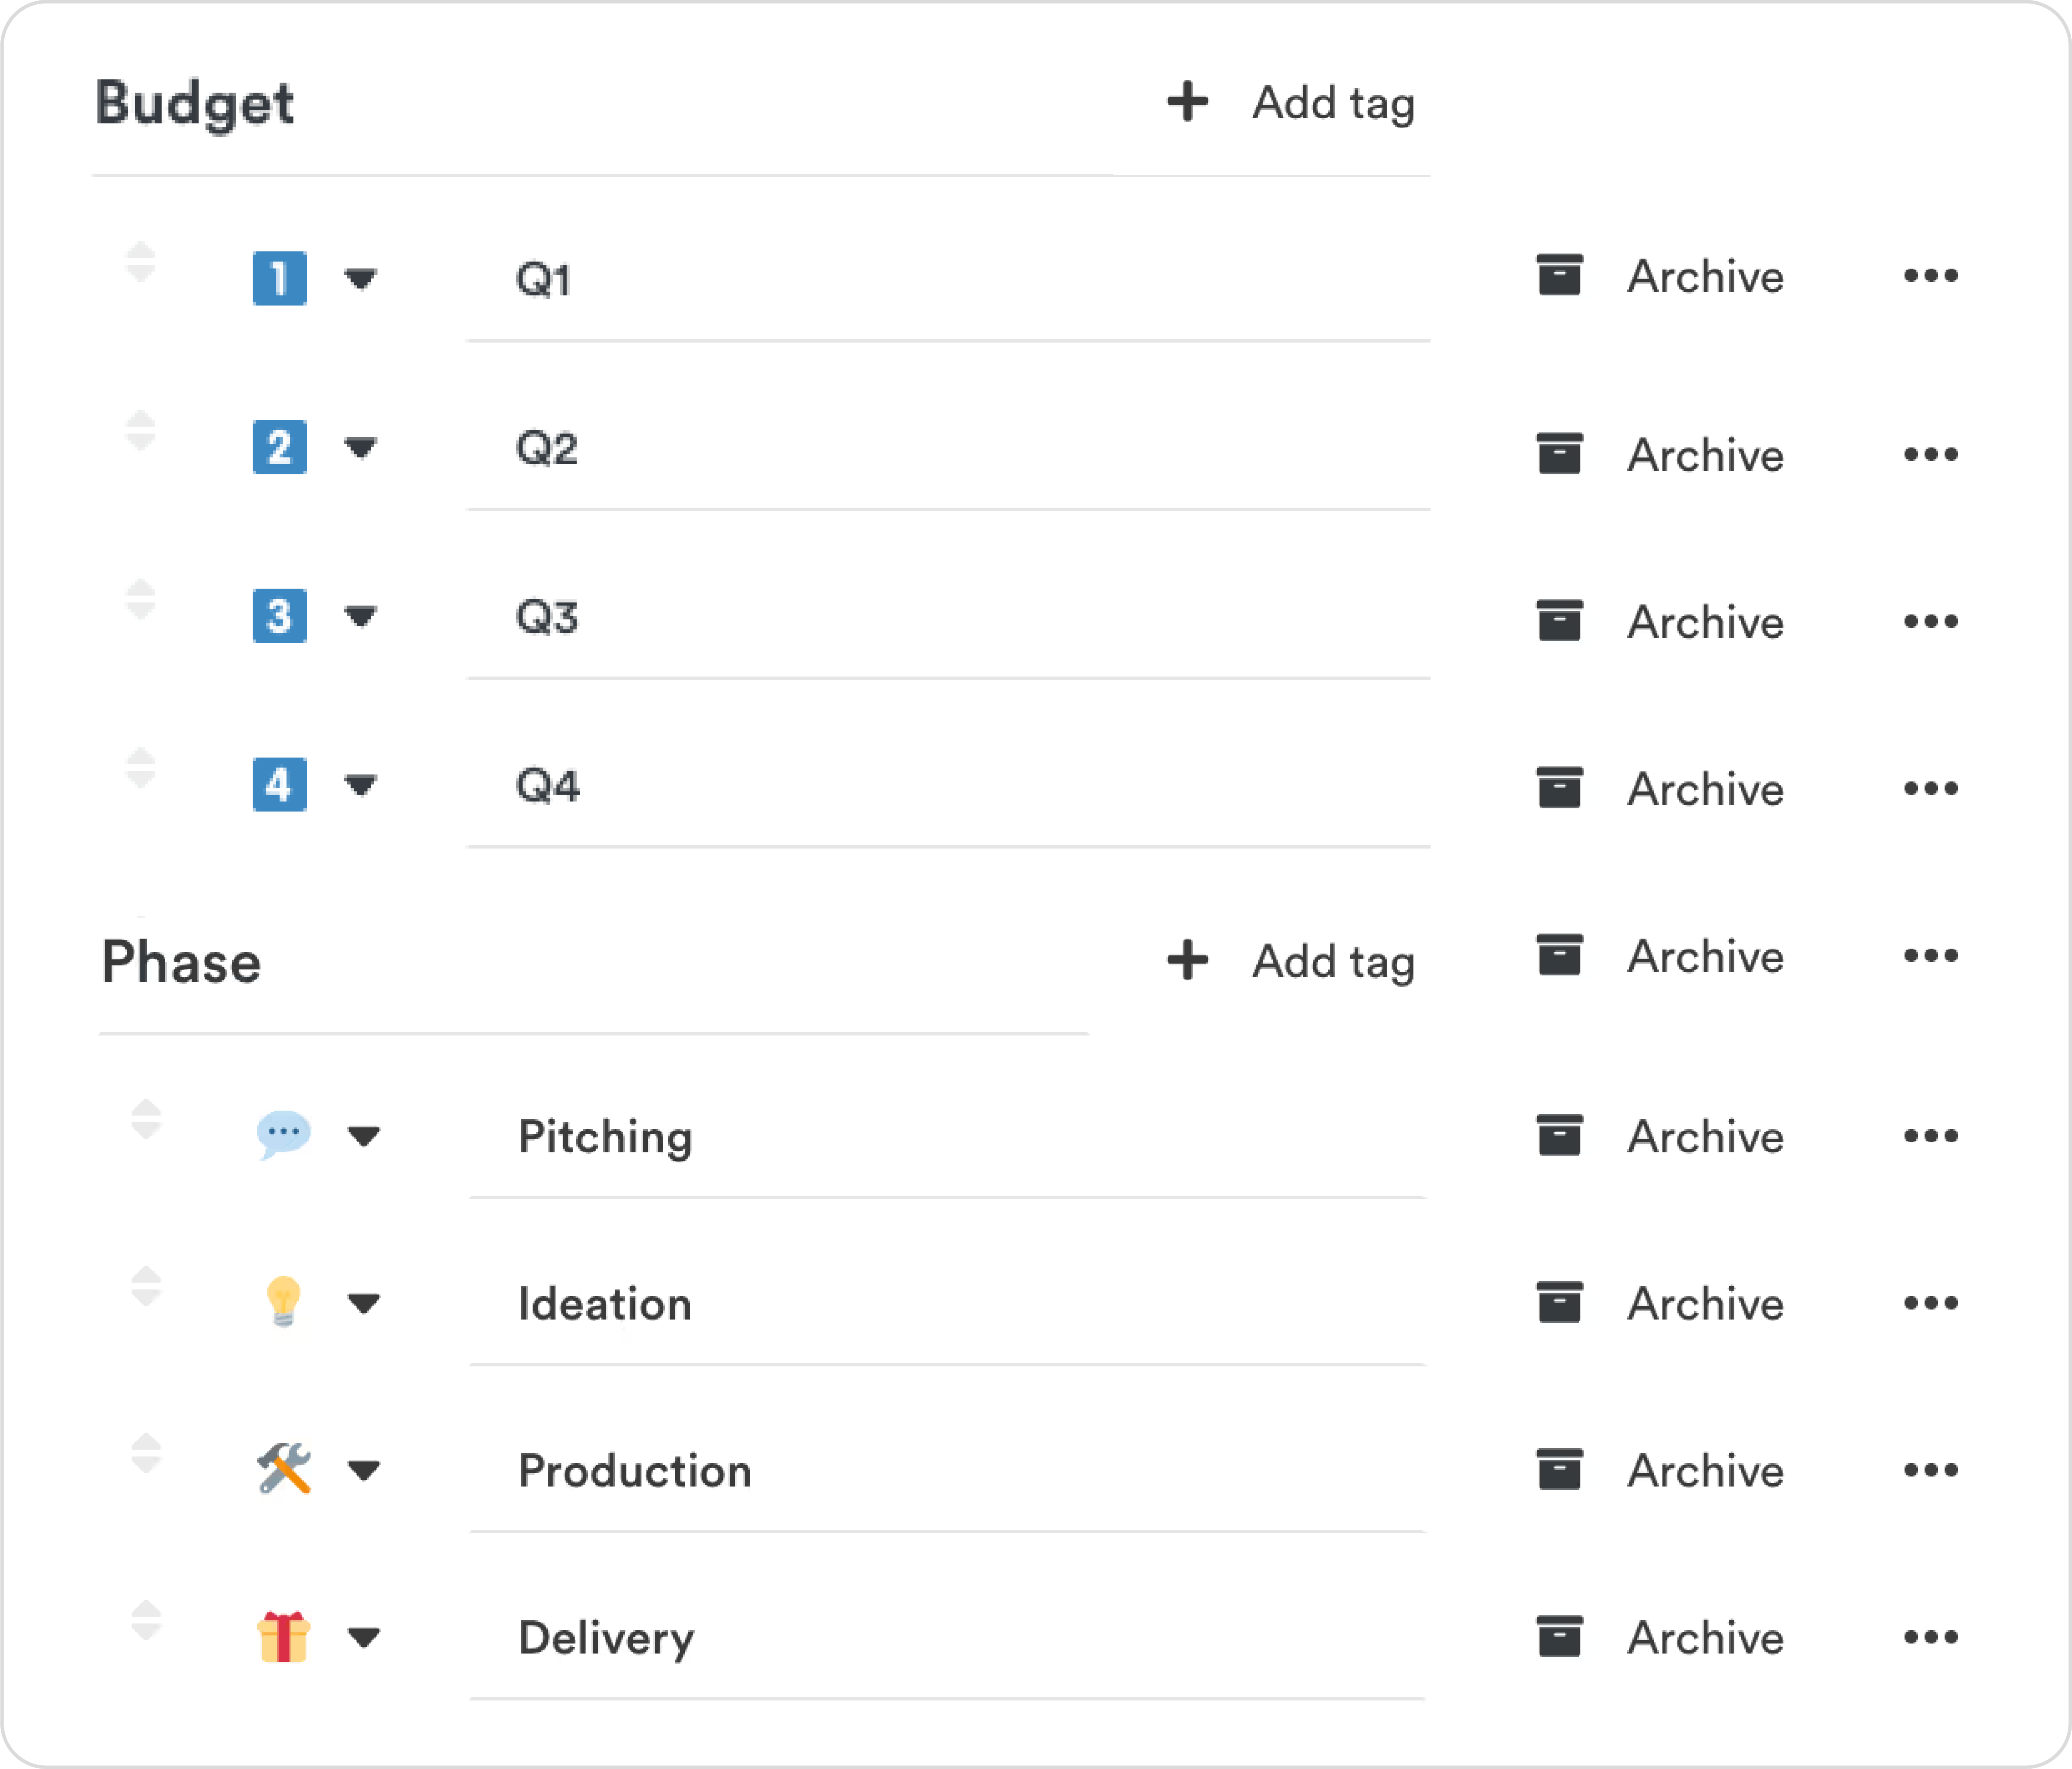
Task: Open the icon dropdown arrow for Ideation
Action: [x=364, y=1303]
